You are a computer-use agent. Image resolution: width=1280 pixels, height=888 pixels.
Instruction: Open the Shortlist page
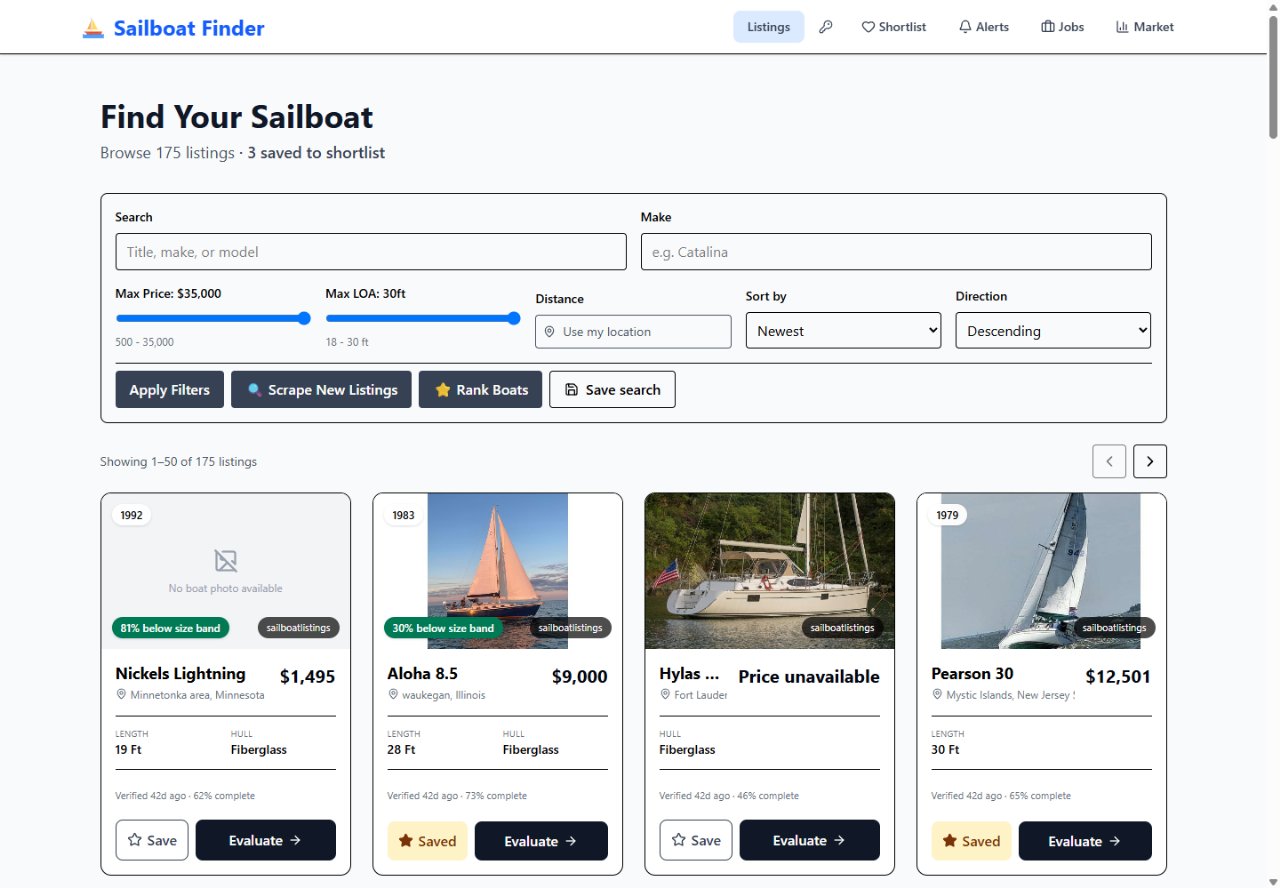point(894,27)
